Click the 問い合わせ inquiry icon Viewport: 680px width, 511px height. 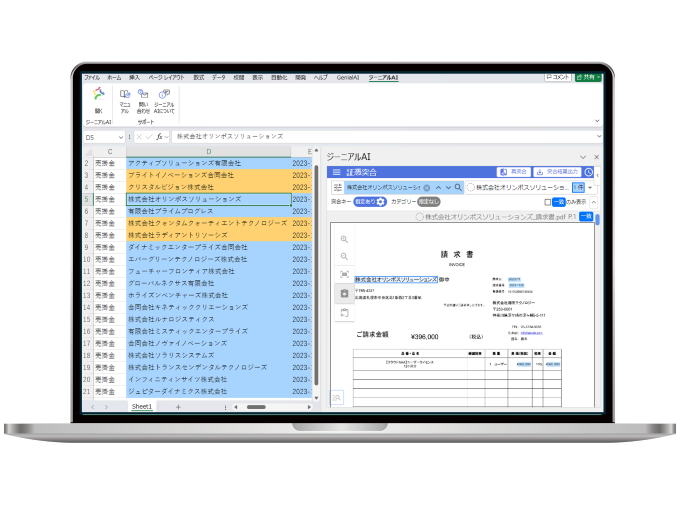tap(144, 100)
